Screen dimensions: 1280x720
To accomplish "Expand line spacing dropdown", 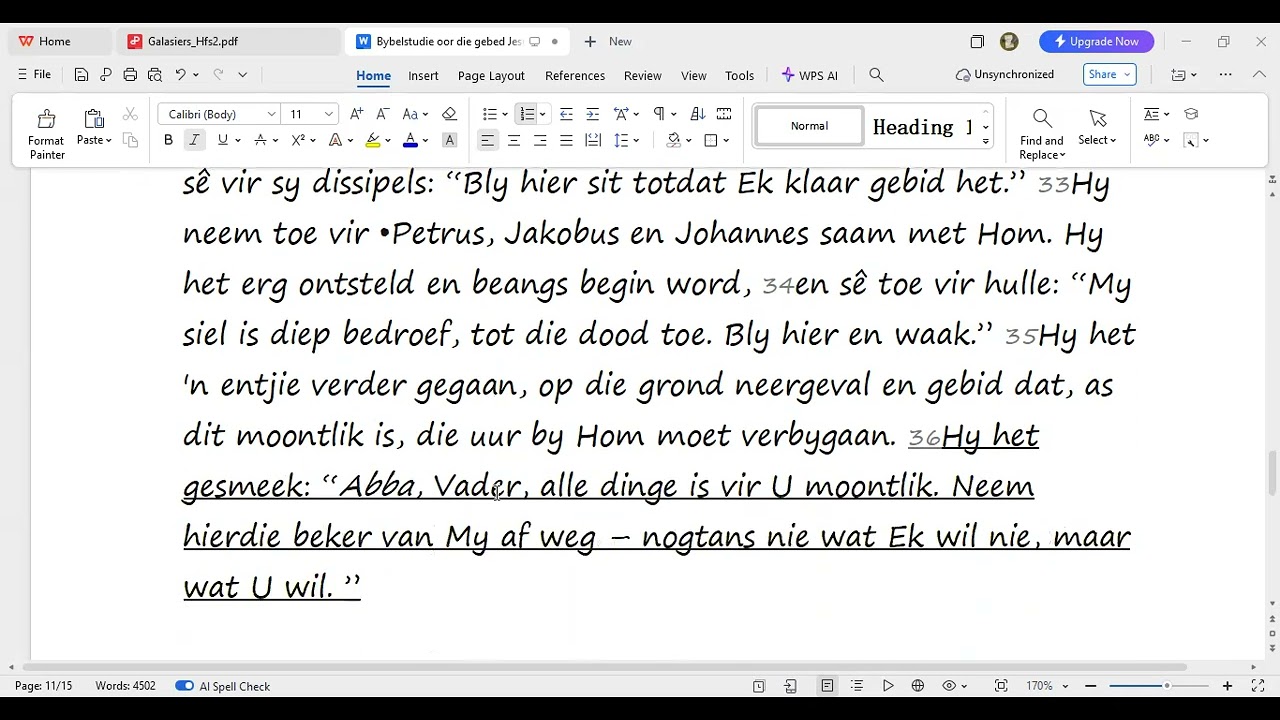I will click(x=635, y=141).
